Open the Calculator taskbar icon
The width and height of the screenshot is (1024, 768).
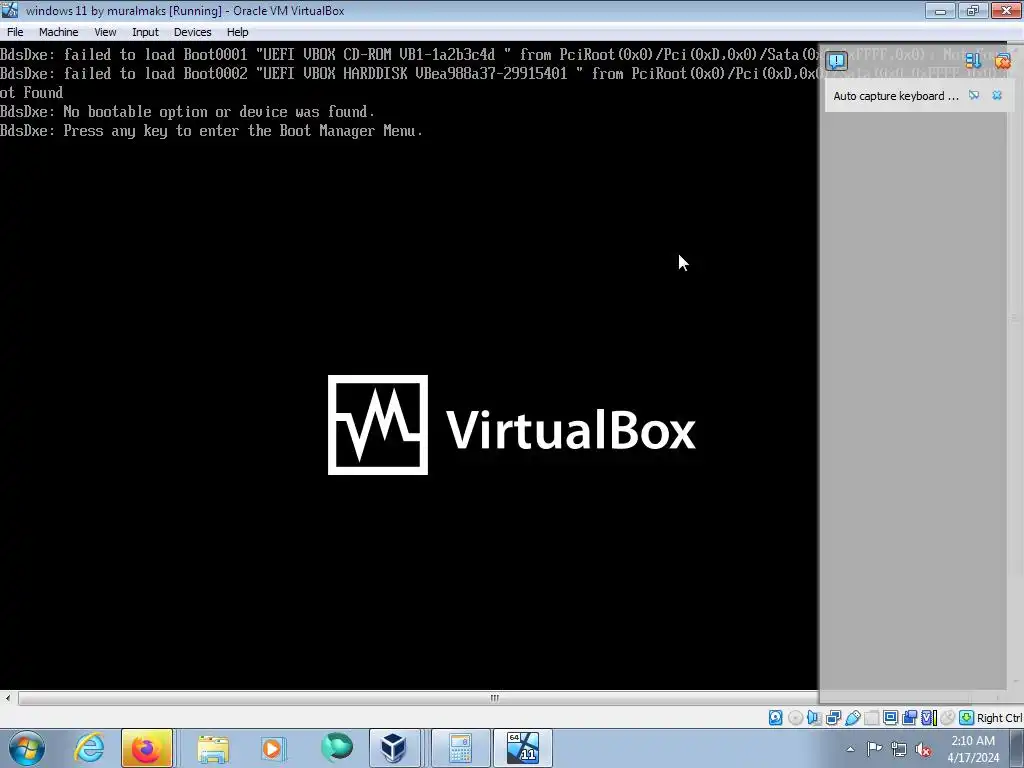pos(460,748)
